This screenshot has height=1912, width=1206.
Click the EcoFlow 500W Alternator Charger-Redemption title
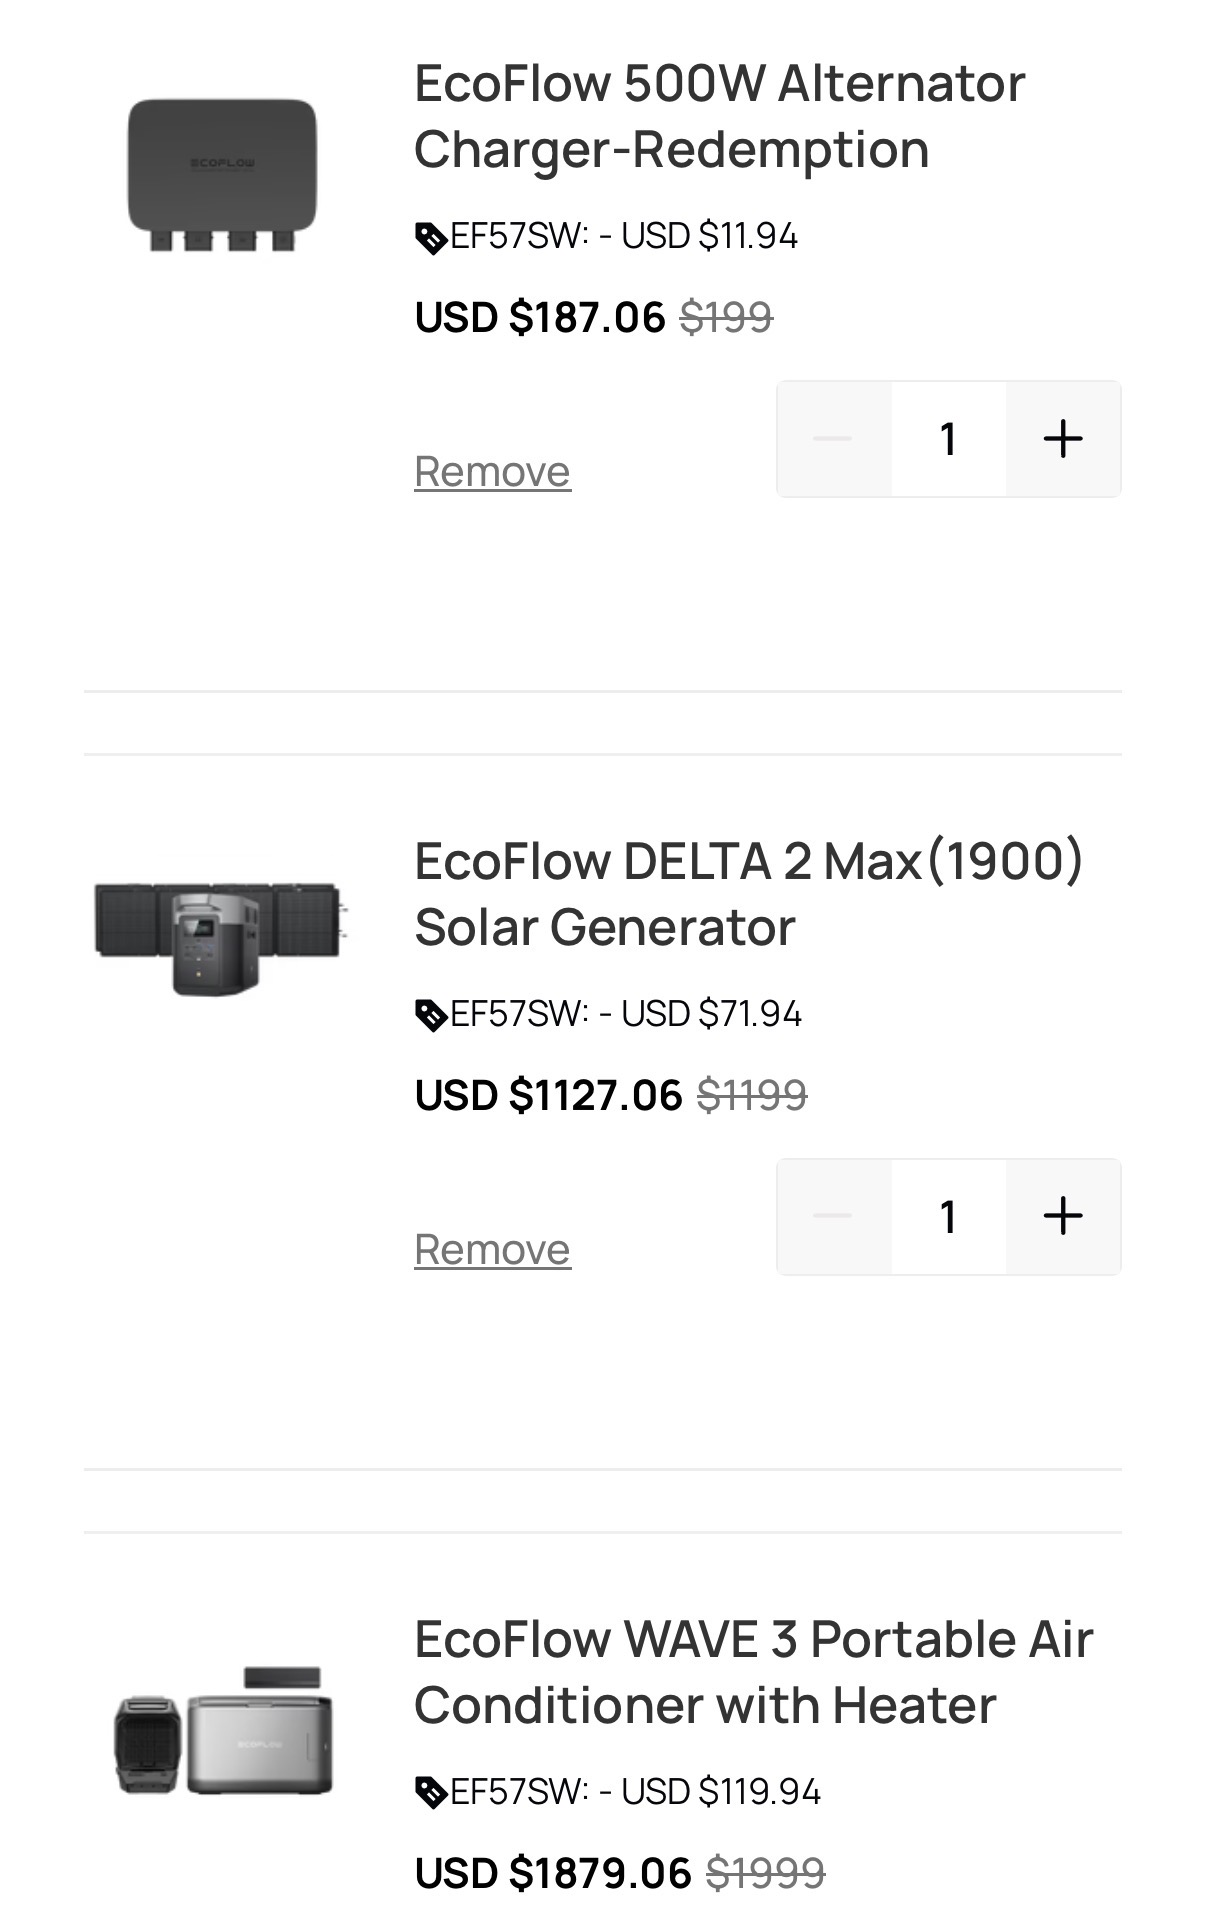point(719,116)
